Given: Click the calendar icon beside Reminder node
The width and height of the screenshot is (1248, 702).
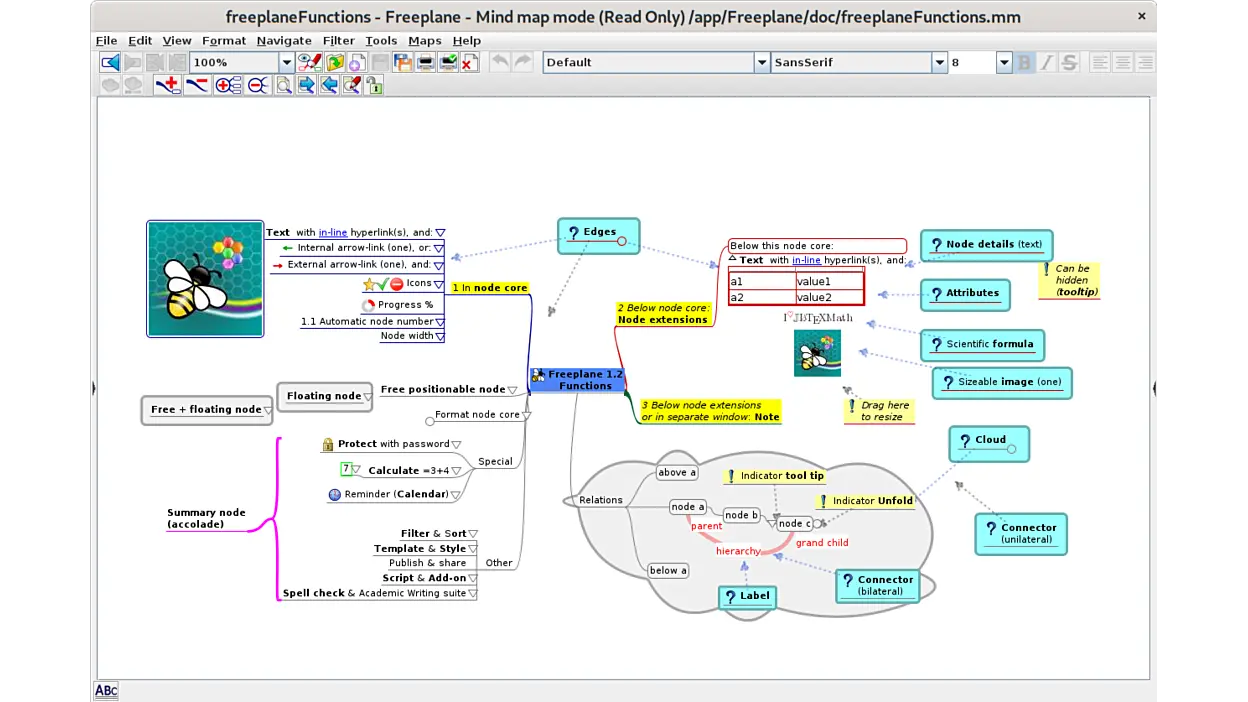Looking at the screenshot, I should click(335, 494).
